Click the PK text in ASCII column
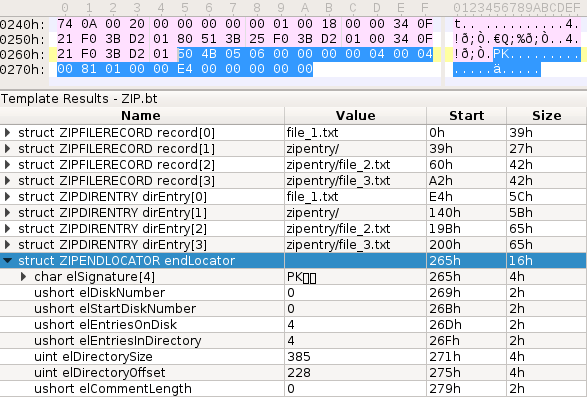The image size is (587, 397). pyautogui.click(x=501, y=54)
